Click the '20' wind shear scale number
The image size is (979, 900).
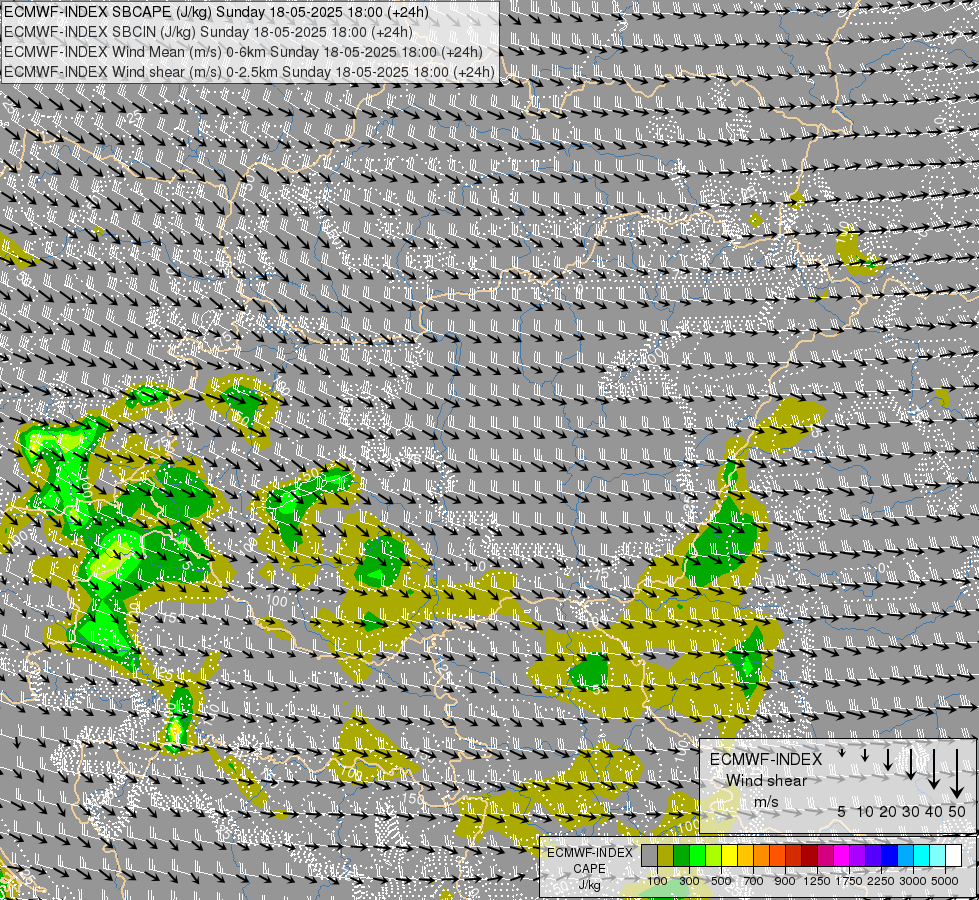pyautogui.click(x=888, y=811)
